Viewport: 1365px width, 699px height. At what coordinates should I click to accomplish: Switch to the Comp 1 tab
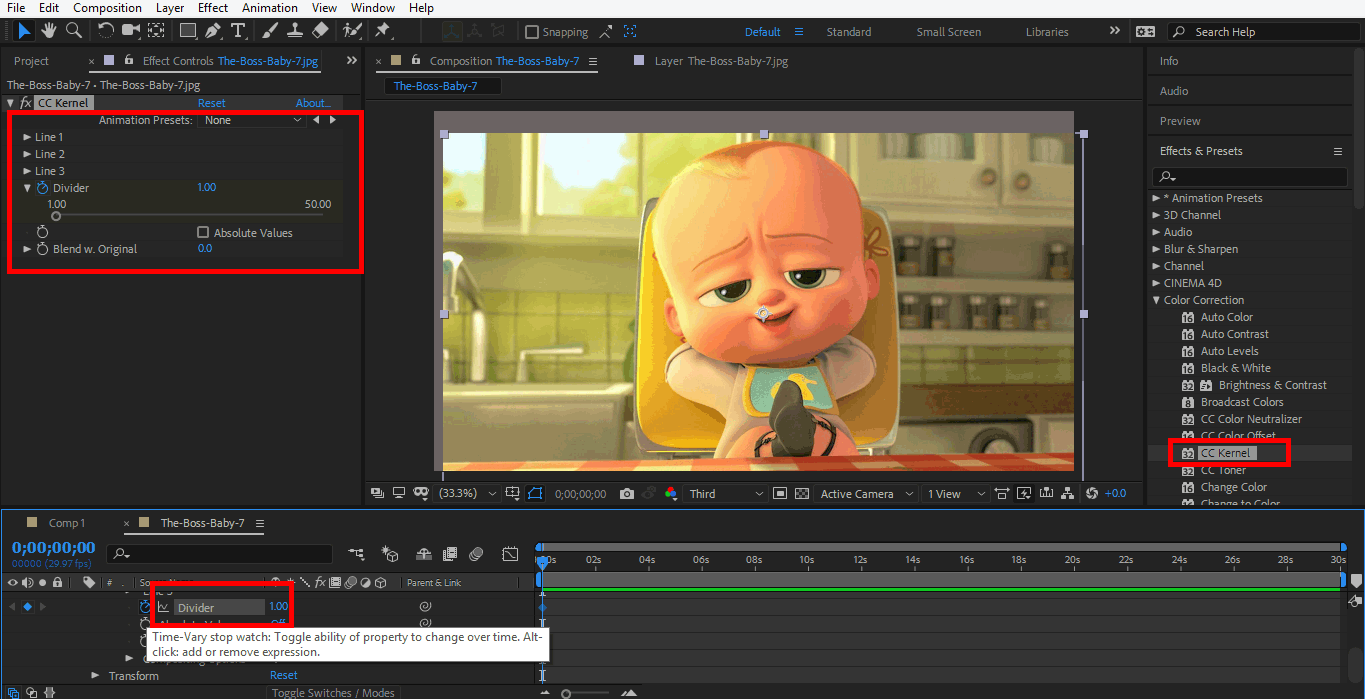[x=68, y=522]
